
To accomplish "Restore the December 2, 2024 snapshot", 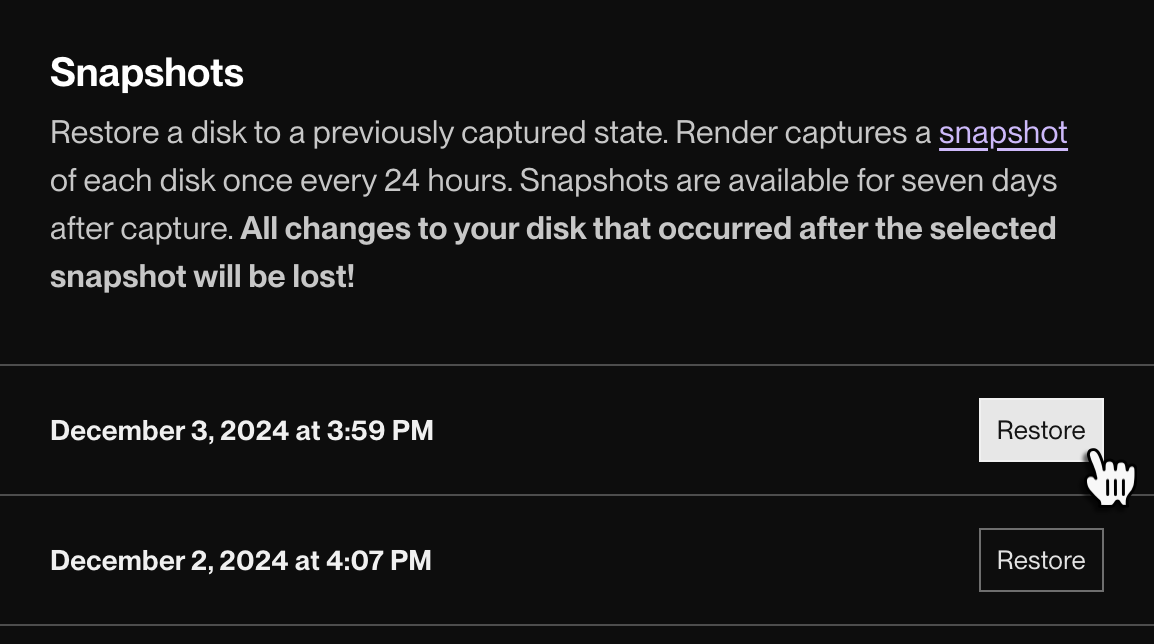I will click(x=1040, y=560).
